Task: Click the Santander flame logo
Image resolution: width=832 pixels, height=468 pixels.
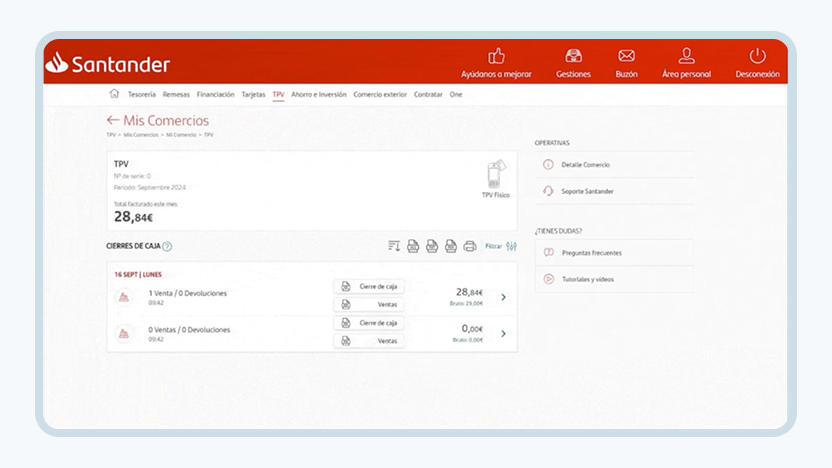Action: click(57, 63)
